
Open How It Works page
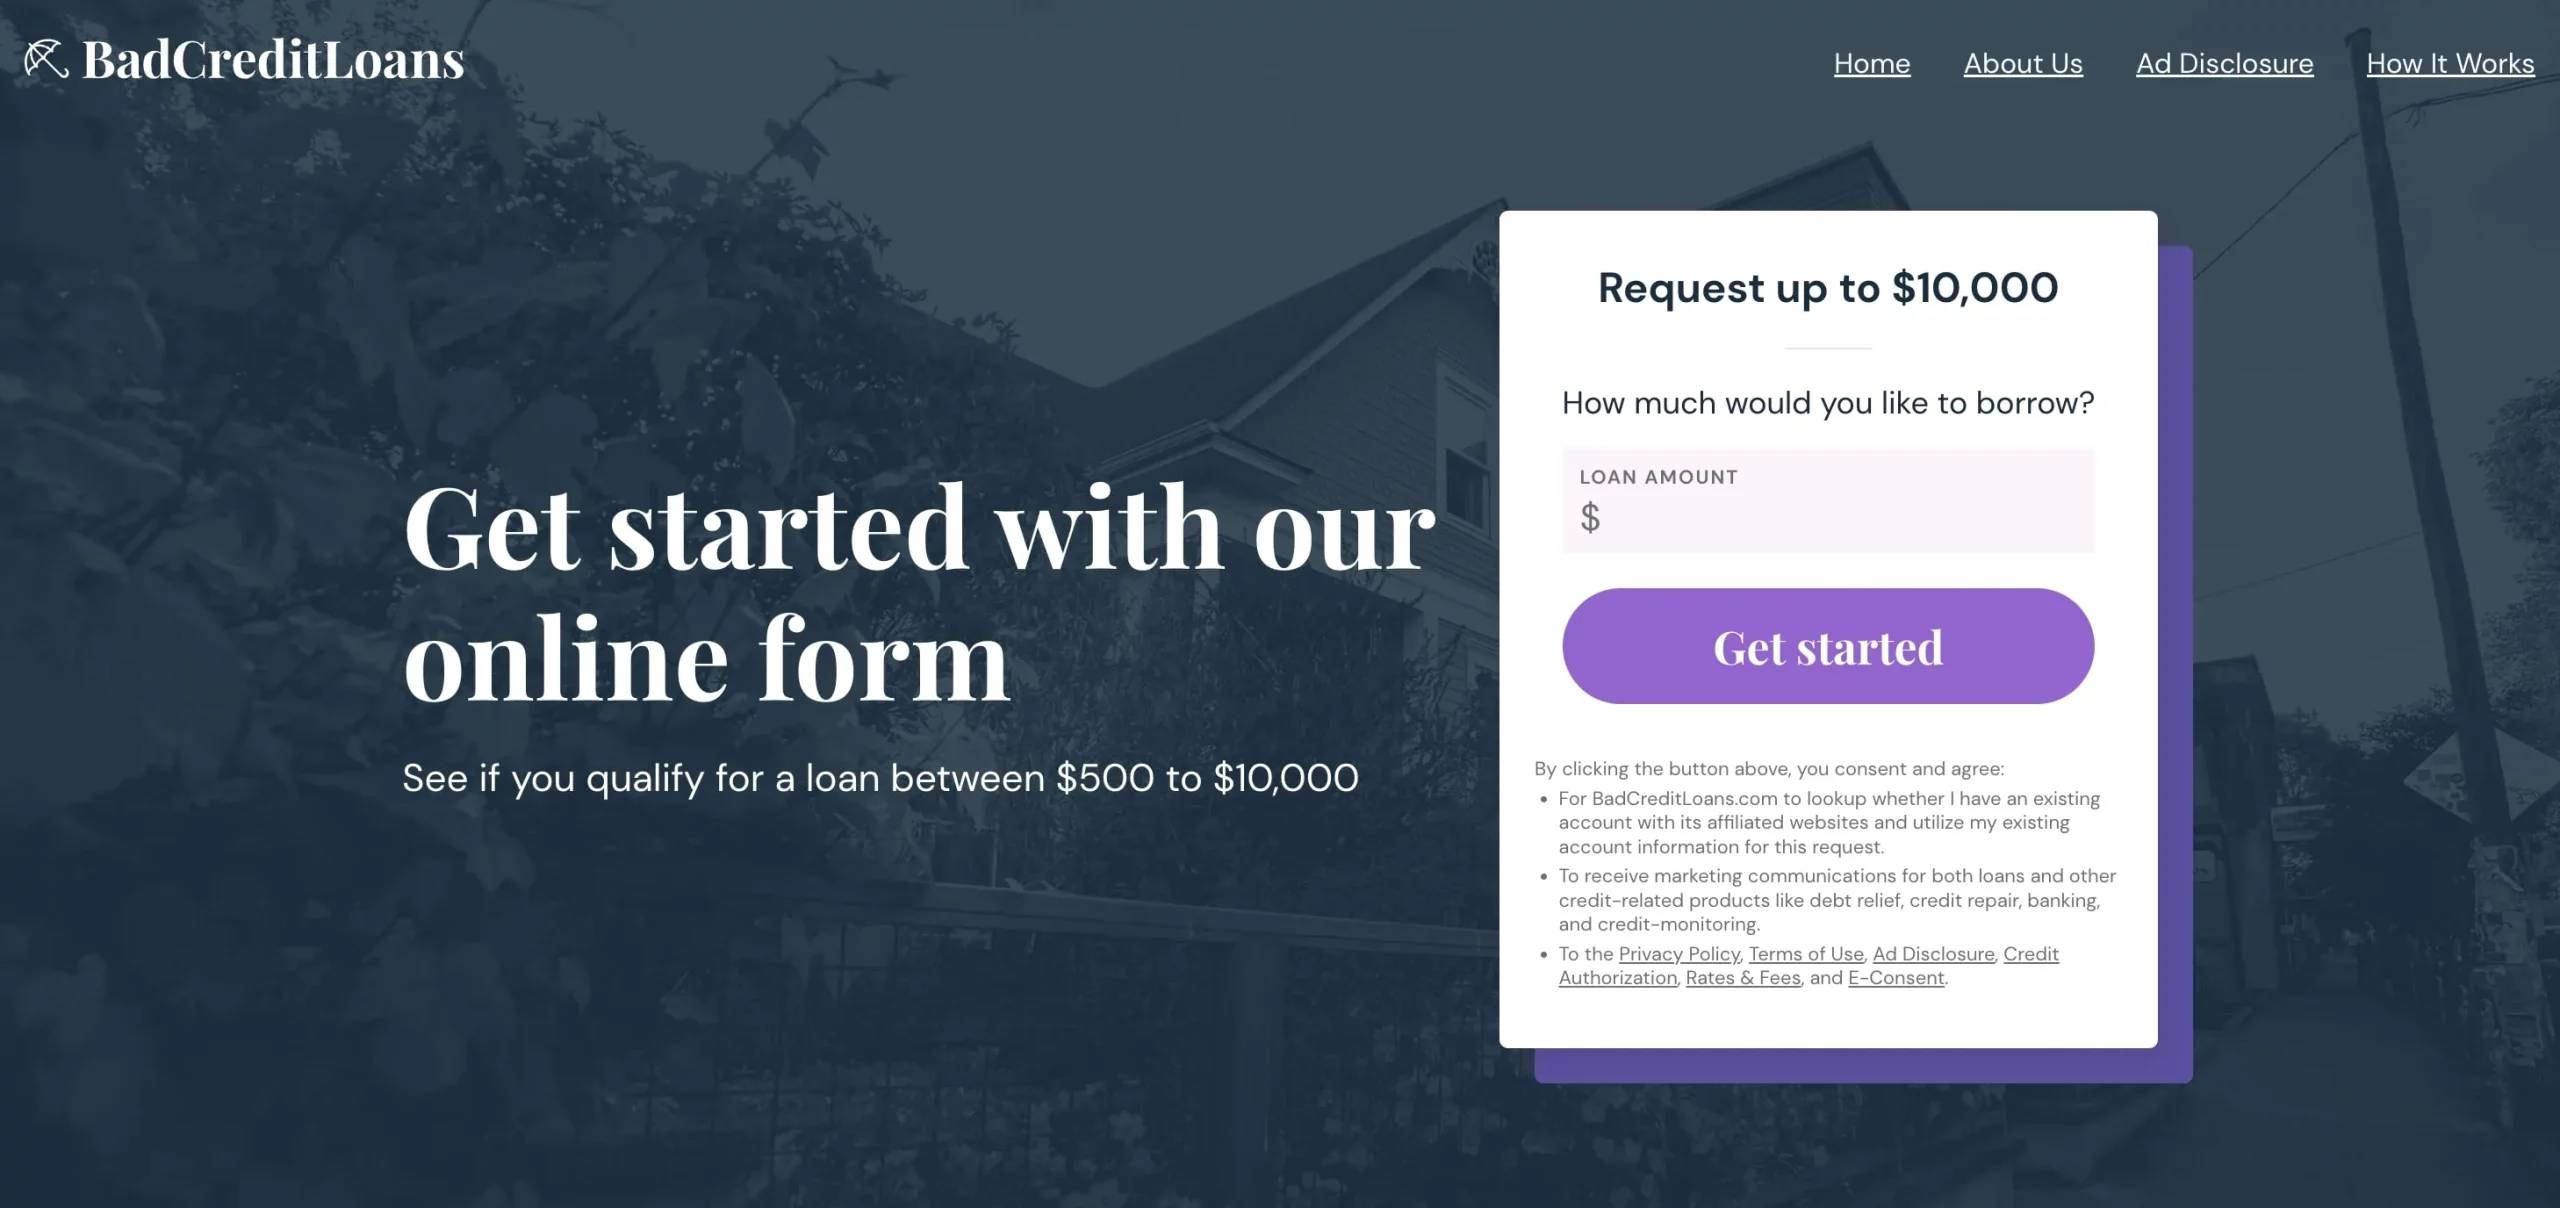point(2450,64)
